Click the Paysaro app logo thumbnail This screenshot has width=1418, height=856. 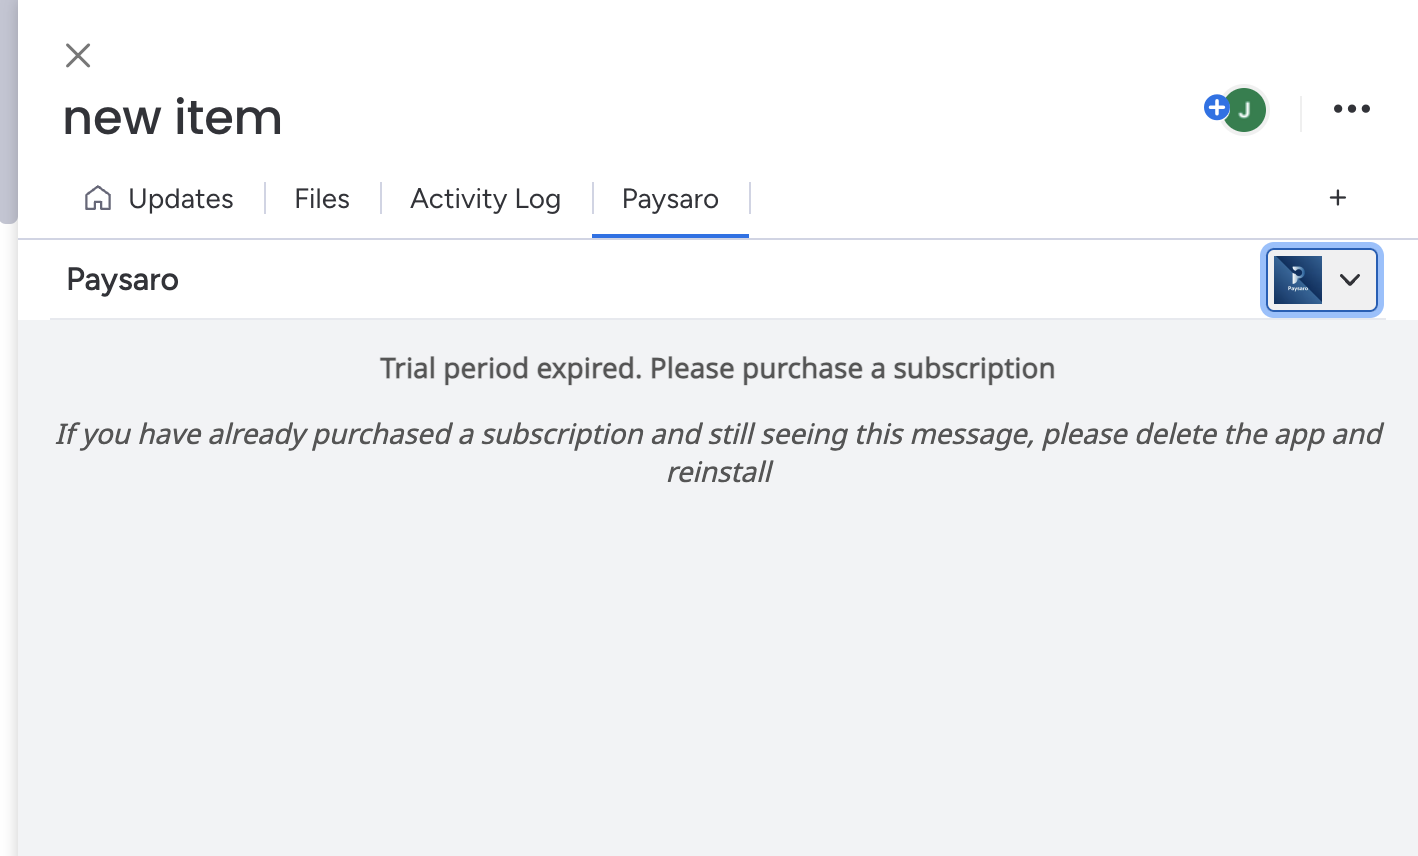click(1298, 280)
